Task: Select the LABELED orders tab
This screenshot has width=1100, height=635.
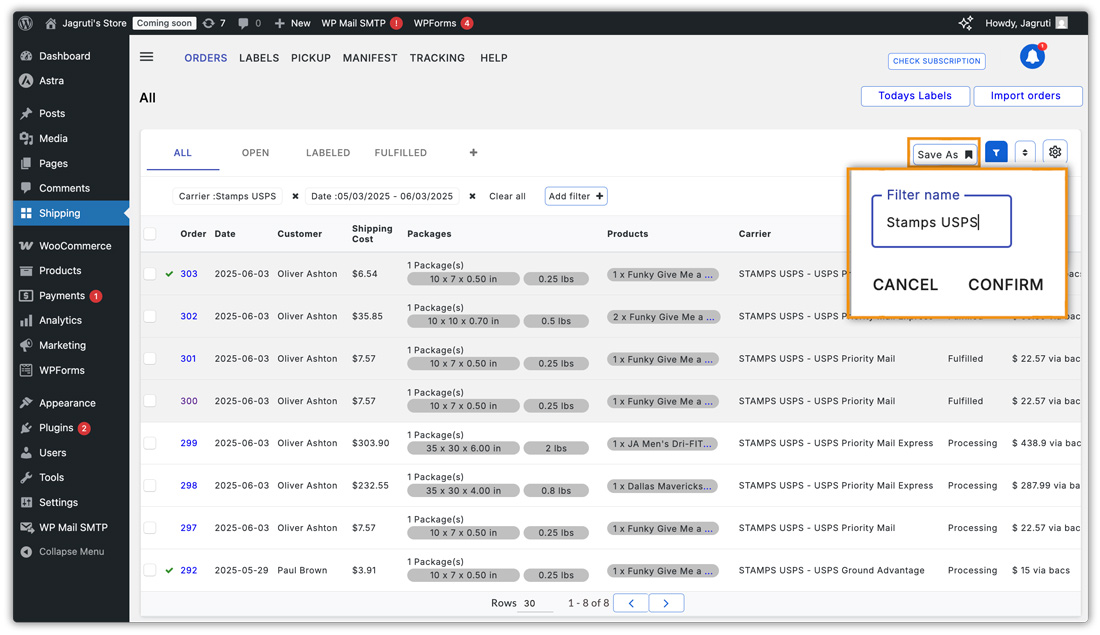Action: [x=328, y=152]
